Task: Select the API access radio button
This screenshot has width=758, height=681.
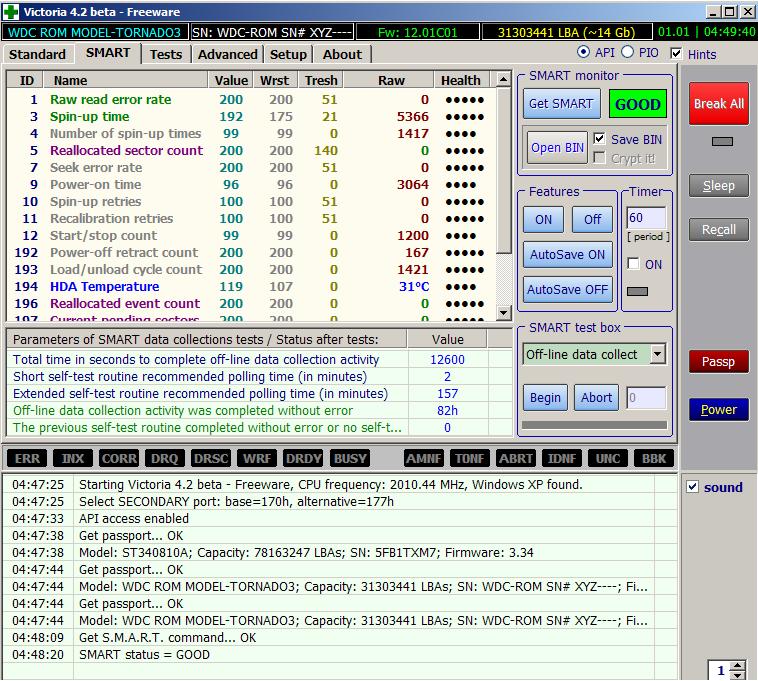Action: [x=583, y=52]
